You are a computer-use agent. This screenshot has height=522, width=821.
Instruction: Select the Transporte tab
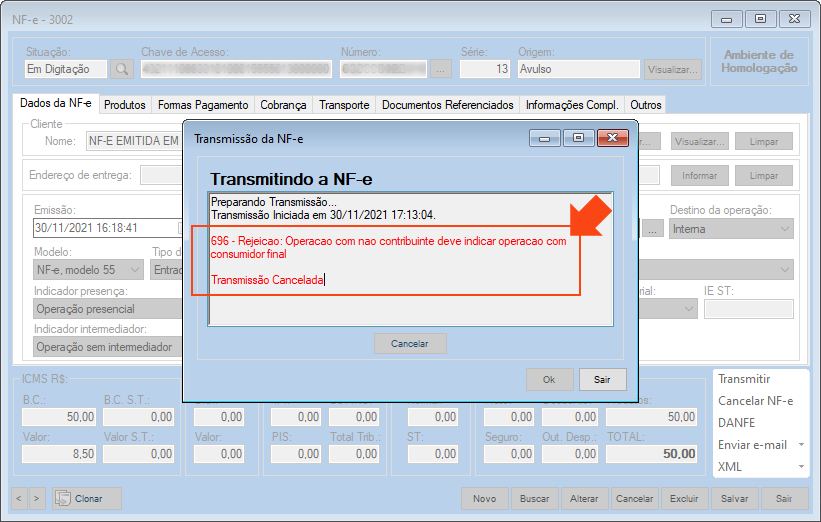coord(344,105)
